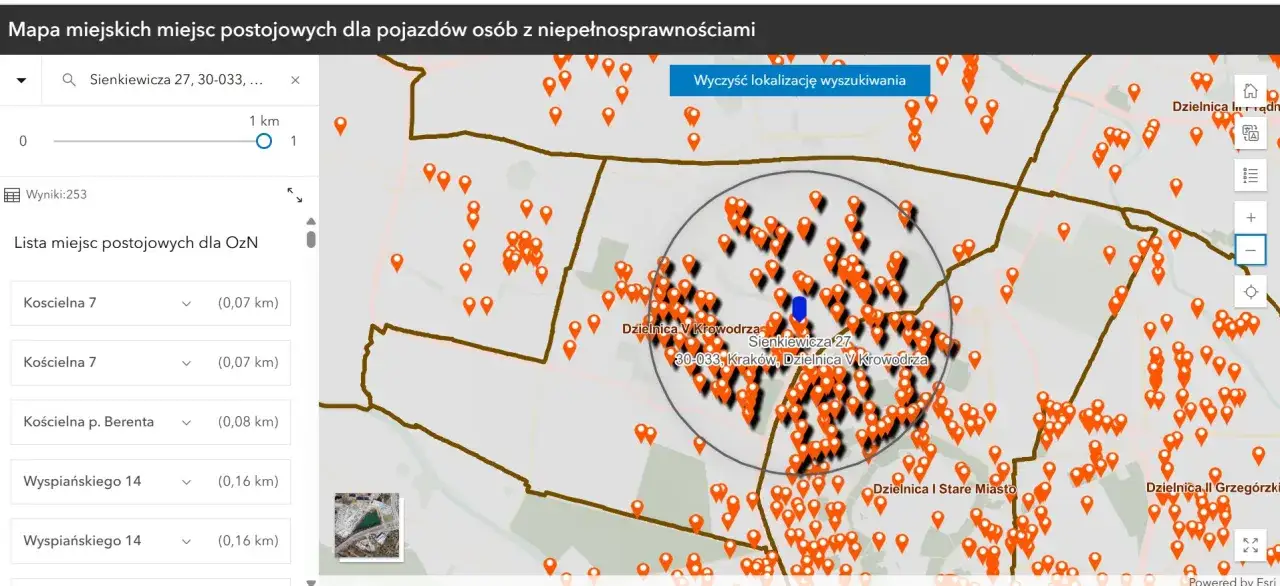Click the fullscreen map button

coord(1250,545)
